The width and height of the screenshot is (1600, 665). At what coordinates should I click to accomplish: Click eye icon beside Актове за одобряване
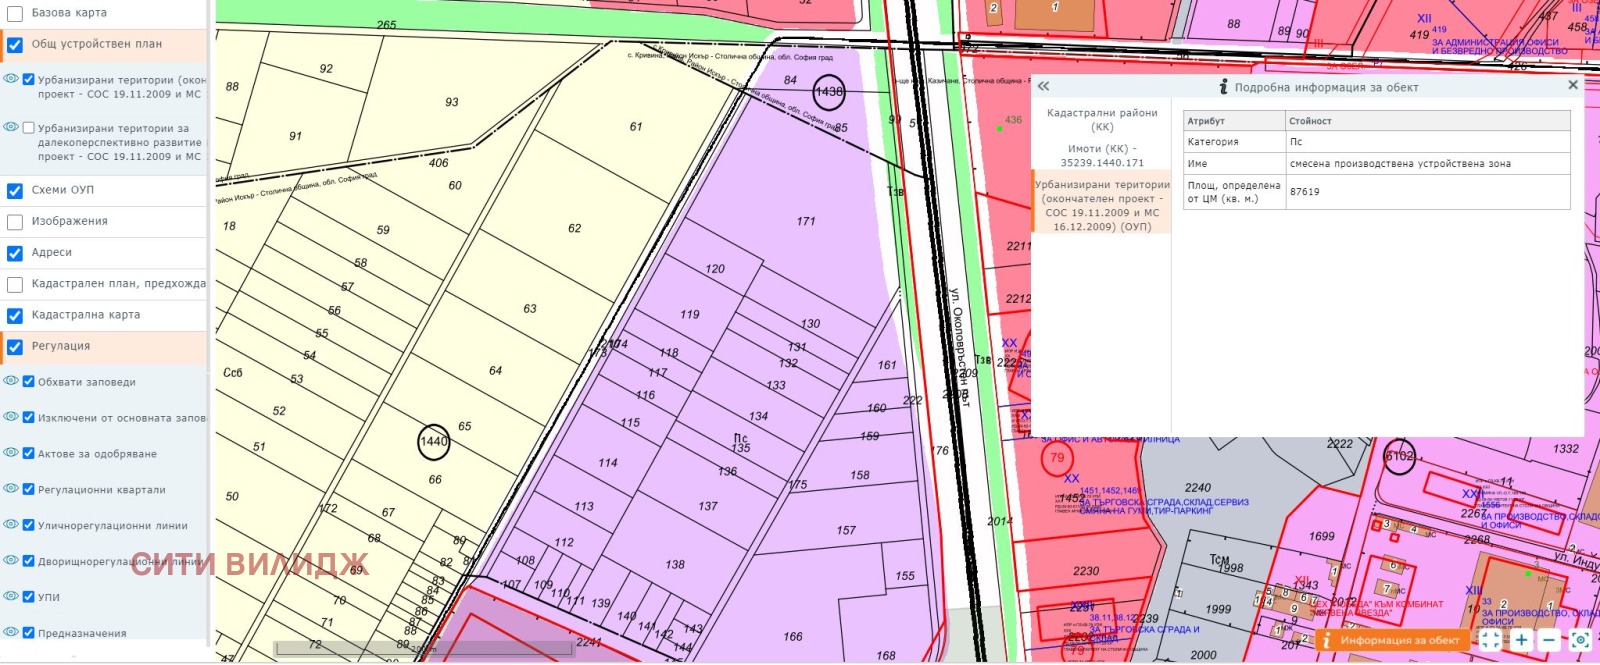[x=11, y=453]
